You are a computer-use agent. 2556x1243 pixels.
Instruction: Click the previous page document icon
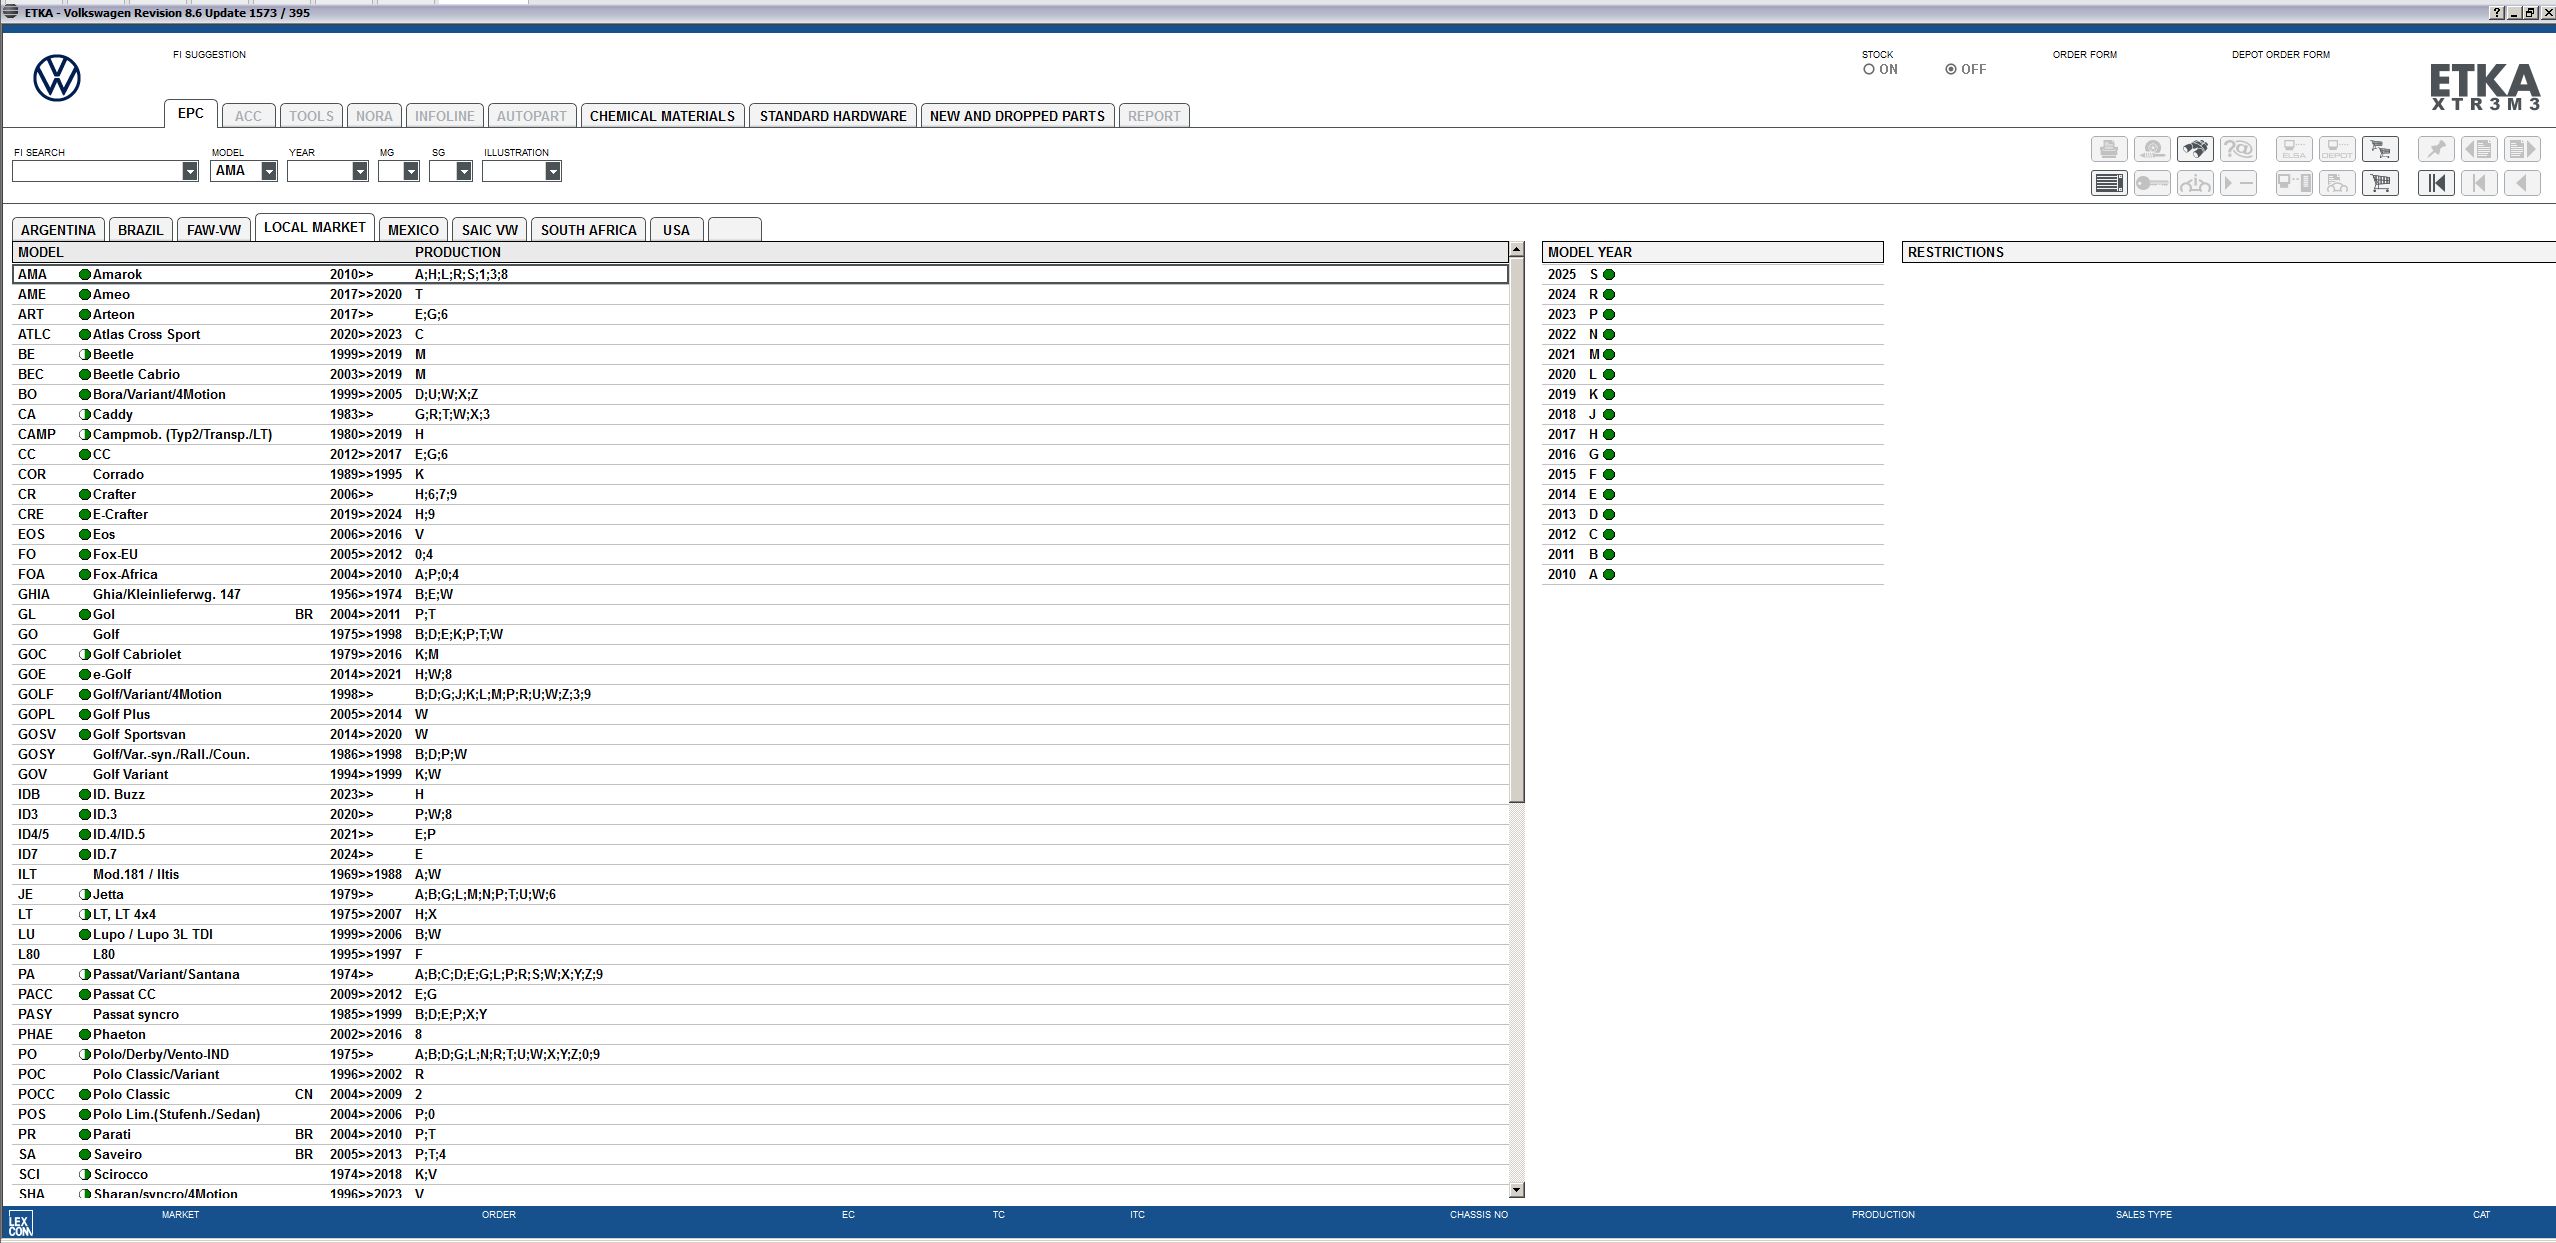point(2479,149)
